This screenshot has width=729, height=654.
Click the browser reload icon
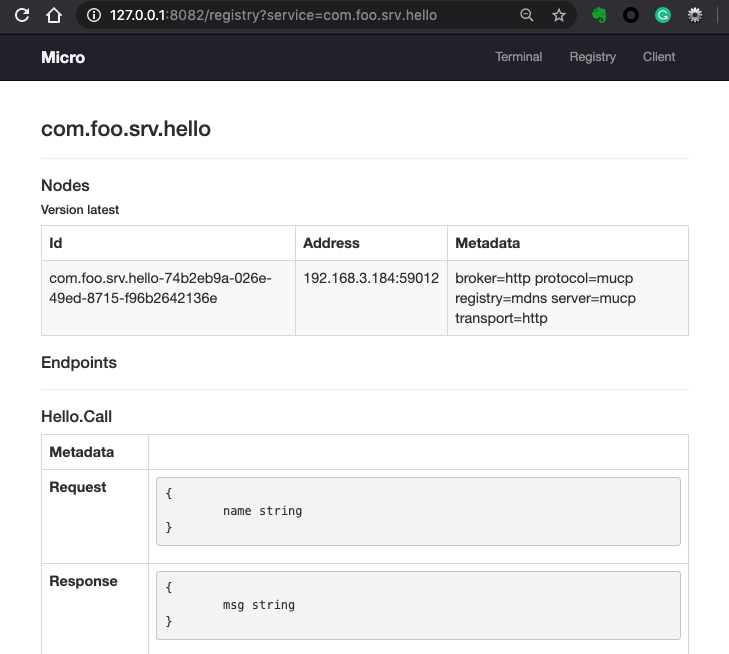point(22,15)
